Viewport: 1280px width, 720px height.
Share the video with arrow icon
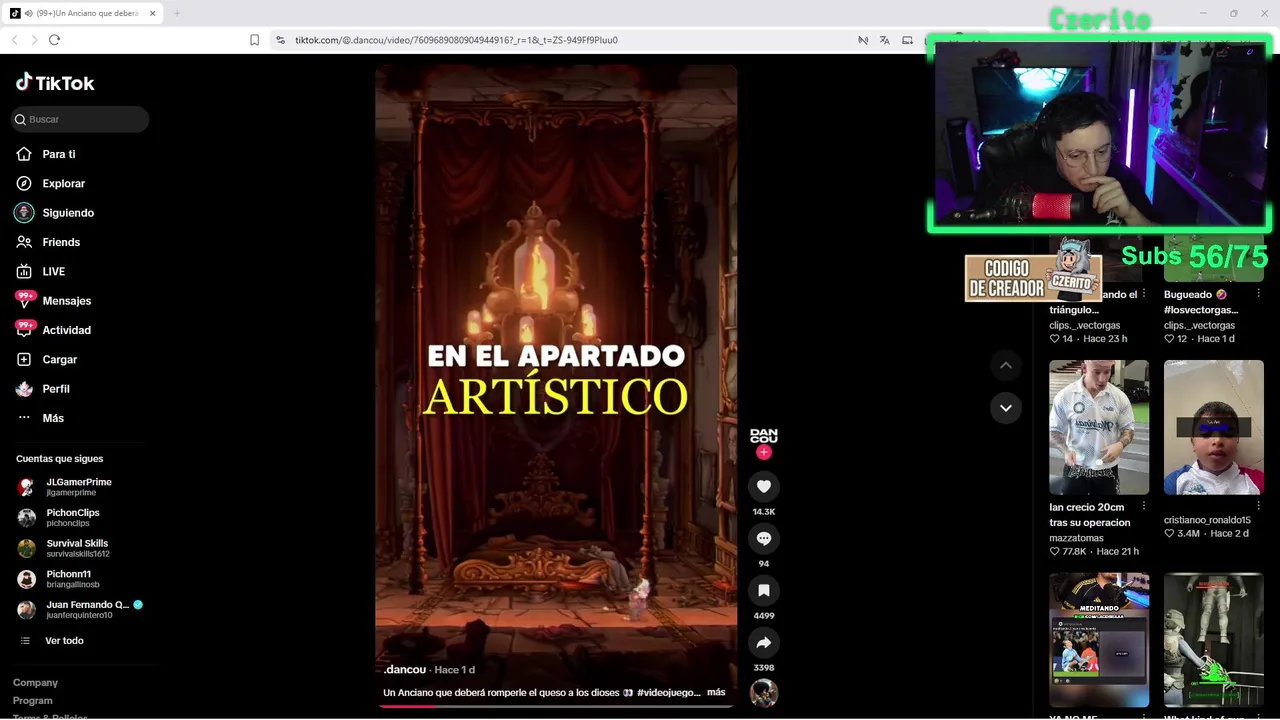(x=764, y=642)
